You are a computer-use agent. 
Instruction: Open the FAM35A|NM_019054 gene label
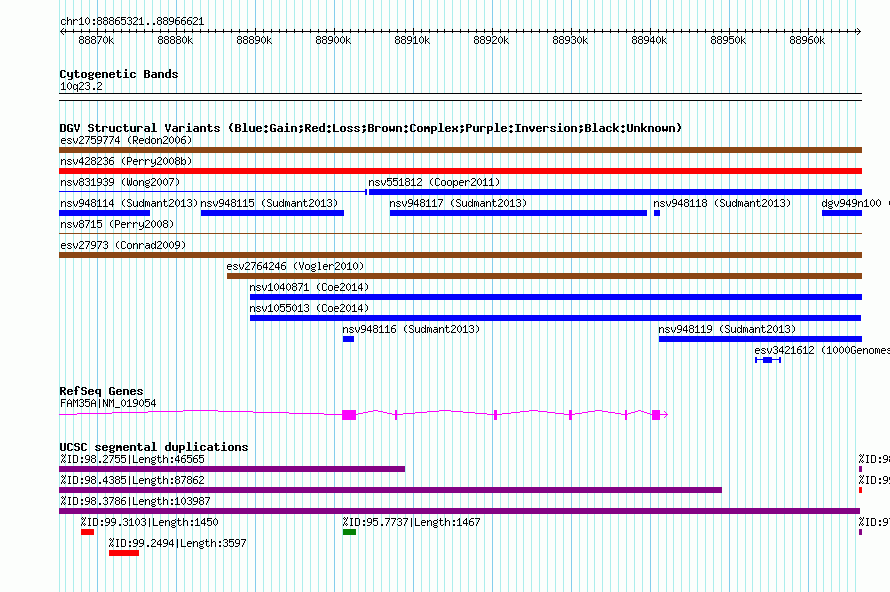pyautogui.click(x=108, y=404)
